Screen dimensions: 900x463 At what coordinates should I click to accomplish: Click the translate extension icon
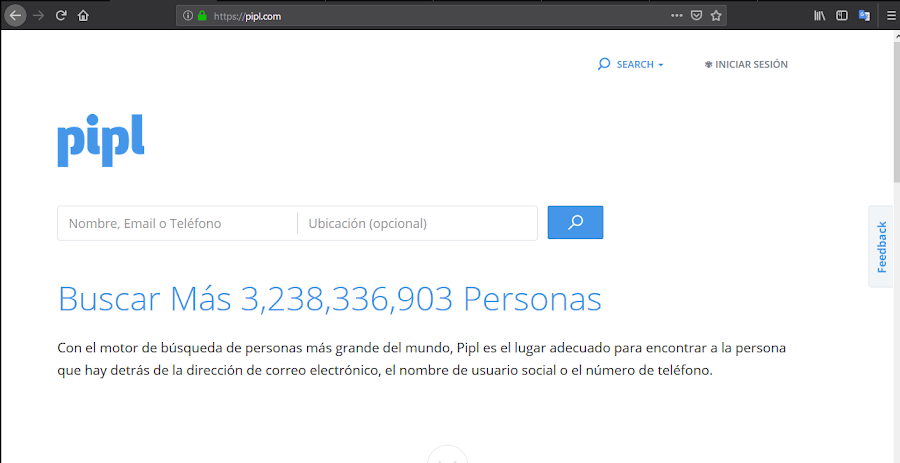[864, 15]
